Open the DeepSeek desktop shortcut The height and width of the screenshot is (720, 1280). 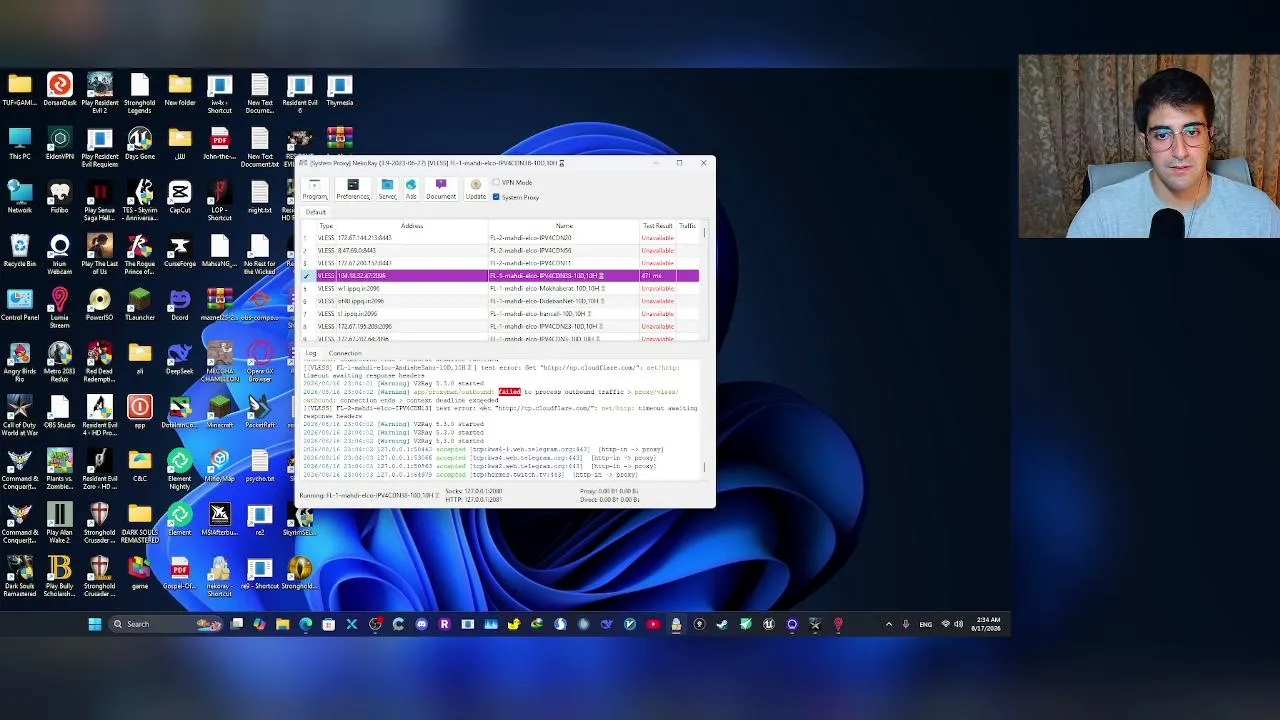179,359
